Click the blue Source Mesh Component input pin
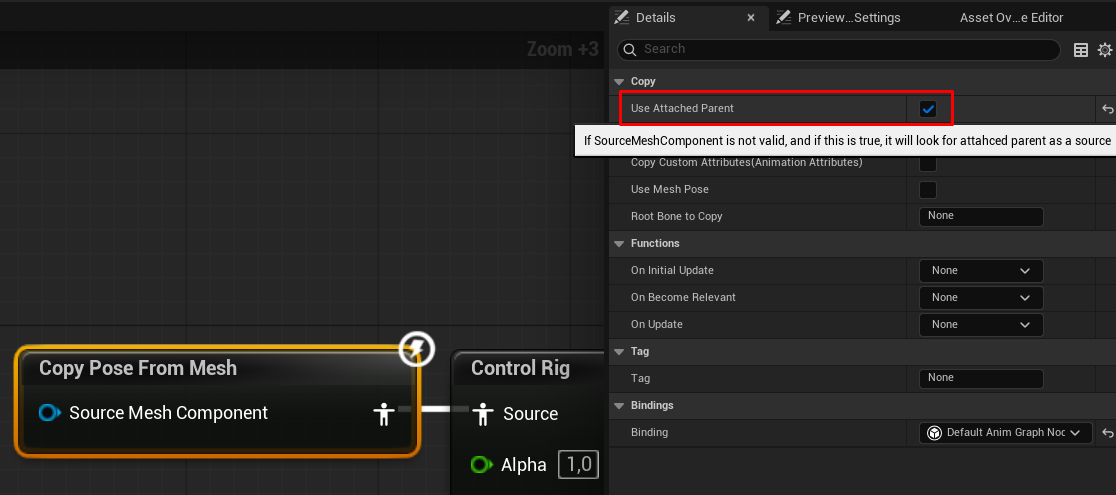 [48, 413]
